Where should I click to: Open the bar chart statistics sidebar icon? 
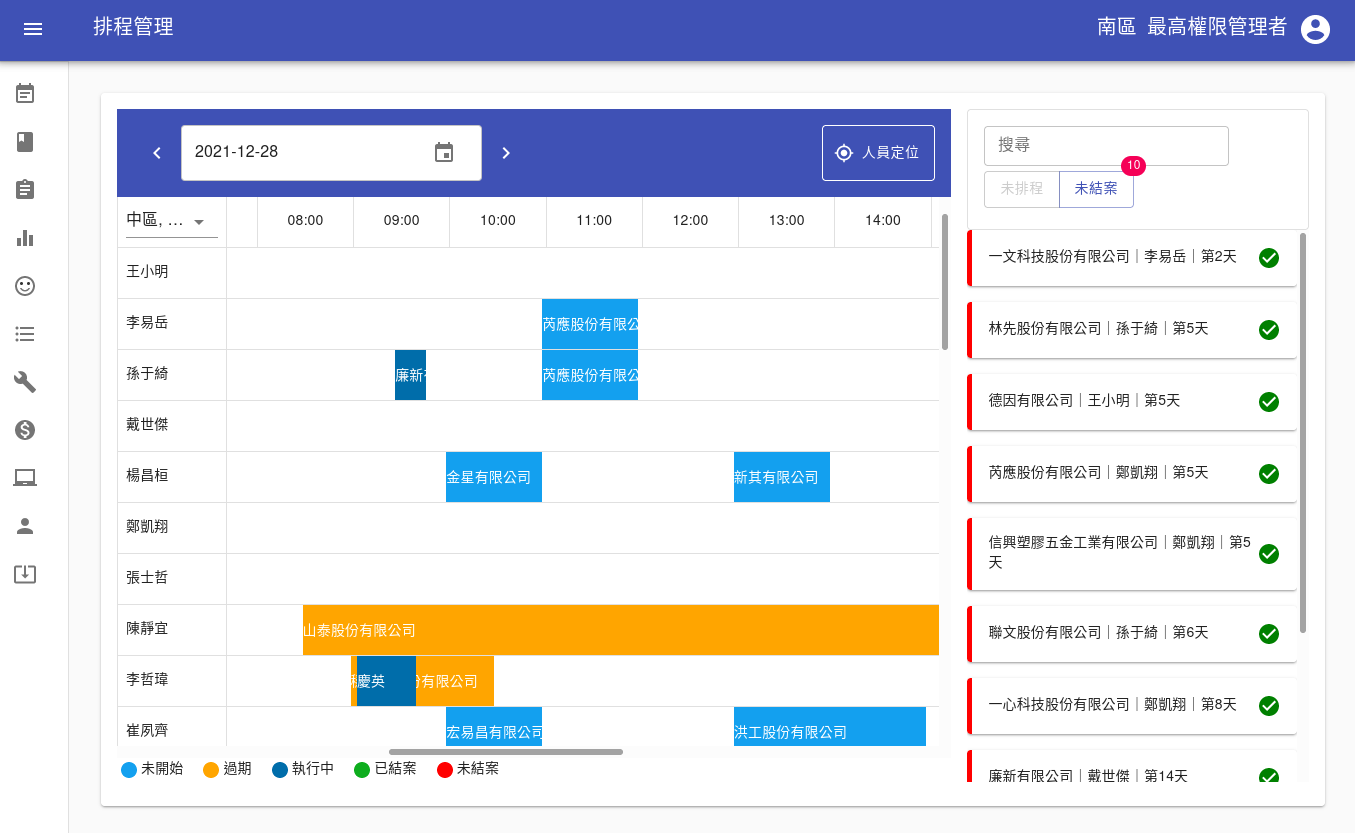point(25,238)
